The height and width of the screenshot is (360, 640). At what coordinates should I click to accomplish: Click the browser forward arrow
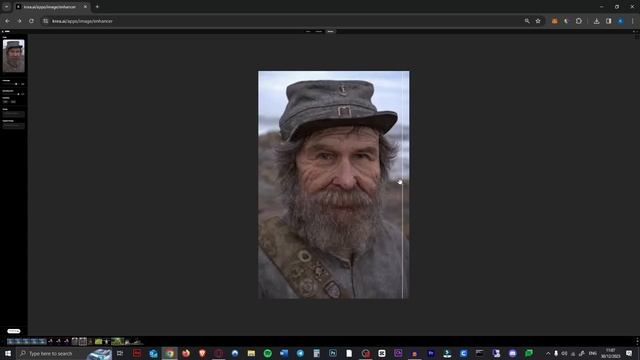[x=19, y=21]
